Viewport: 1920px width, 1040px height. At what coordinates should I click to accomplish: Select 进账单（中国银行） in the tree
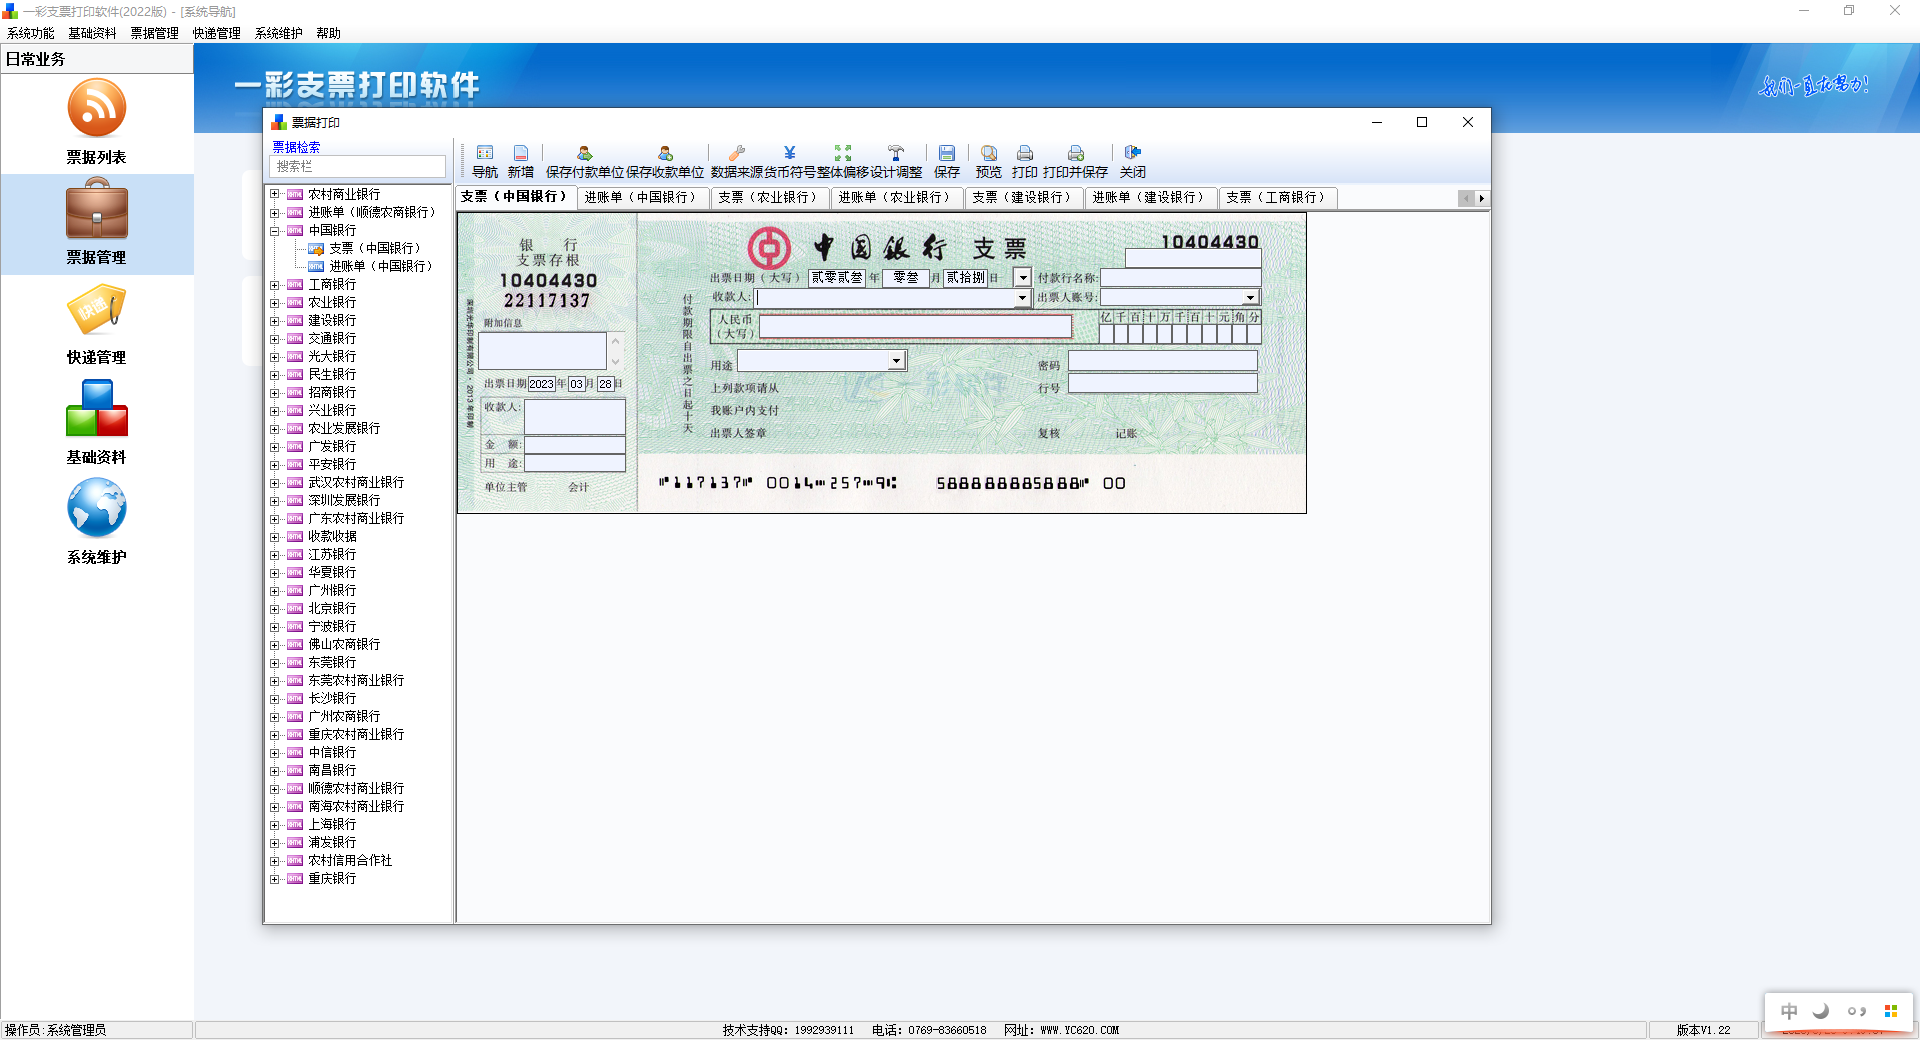(381, 267)
